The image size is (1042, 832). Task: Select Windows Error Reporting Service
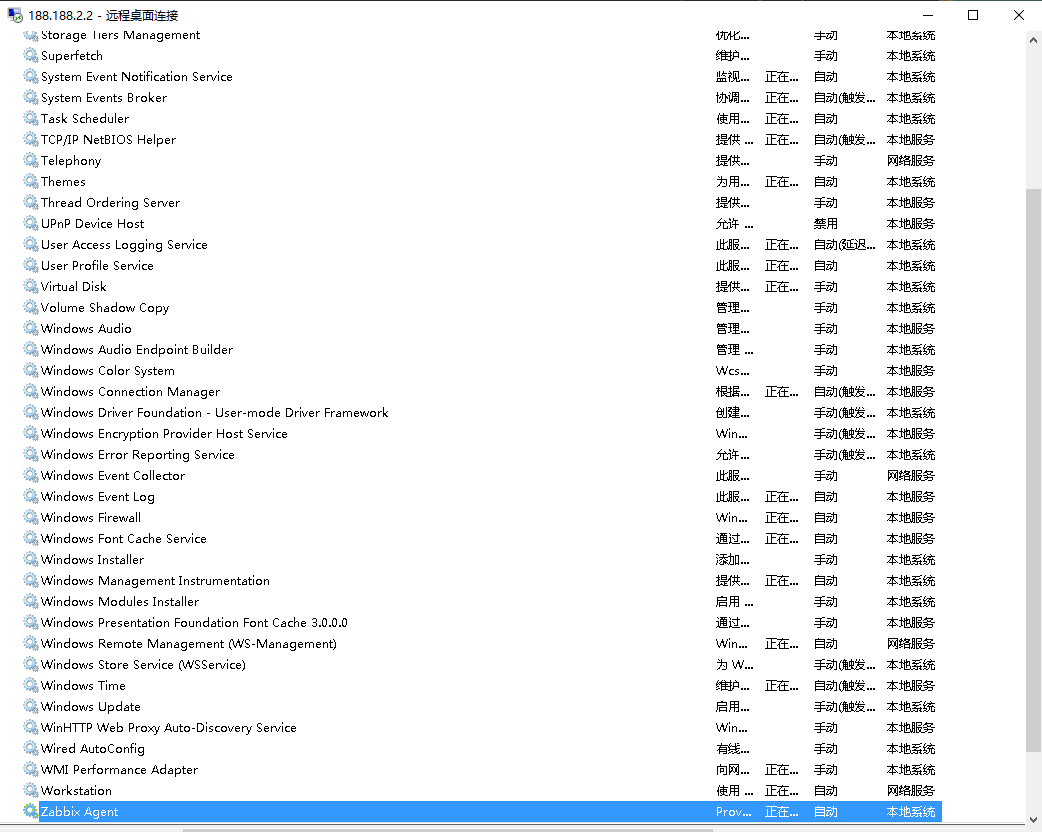(138, 455)
